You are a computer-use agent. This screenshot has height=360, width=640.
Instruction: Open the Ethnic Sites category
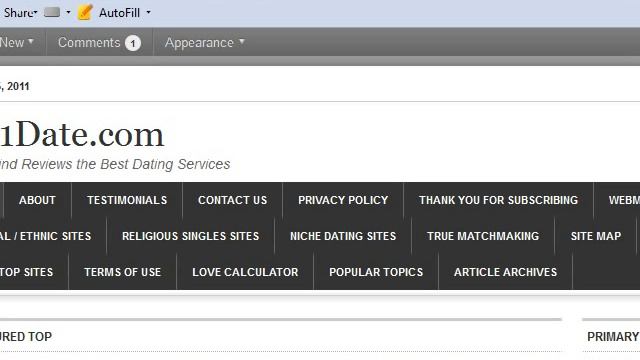(46, 236)
